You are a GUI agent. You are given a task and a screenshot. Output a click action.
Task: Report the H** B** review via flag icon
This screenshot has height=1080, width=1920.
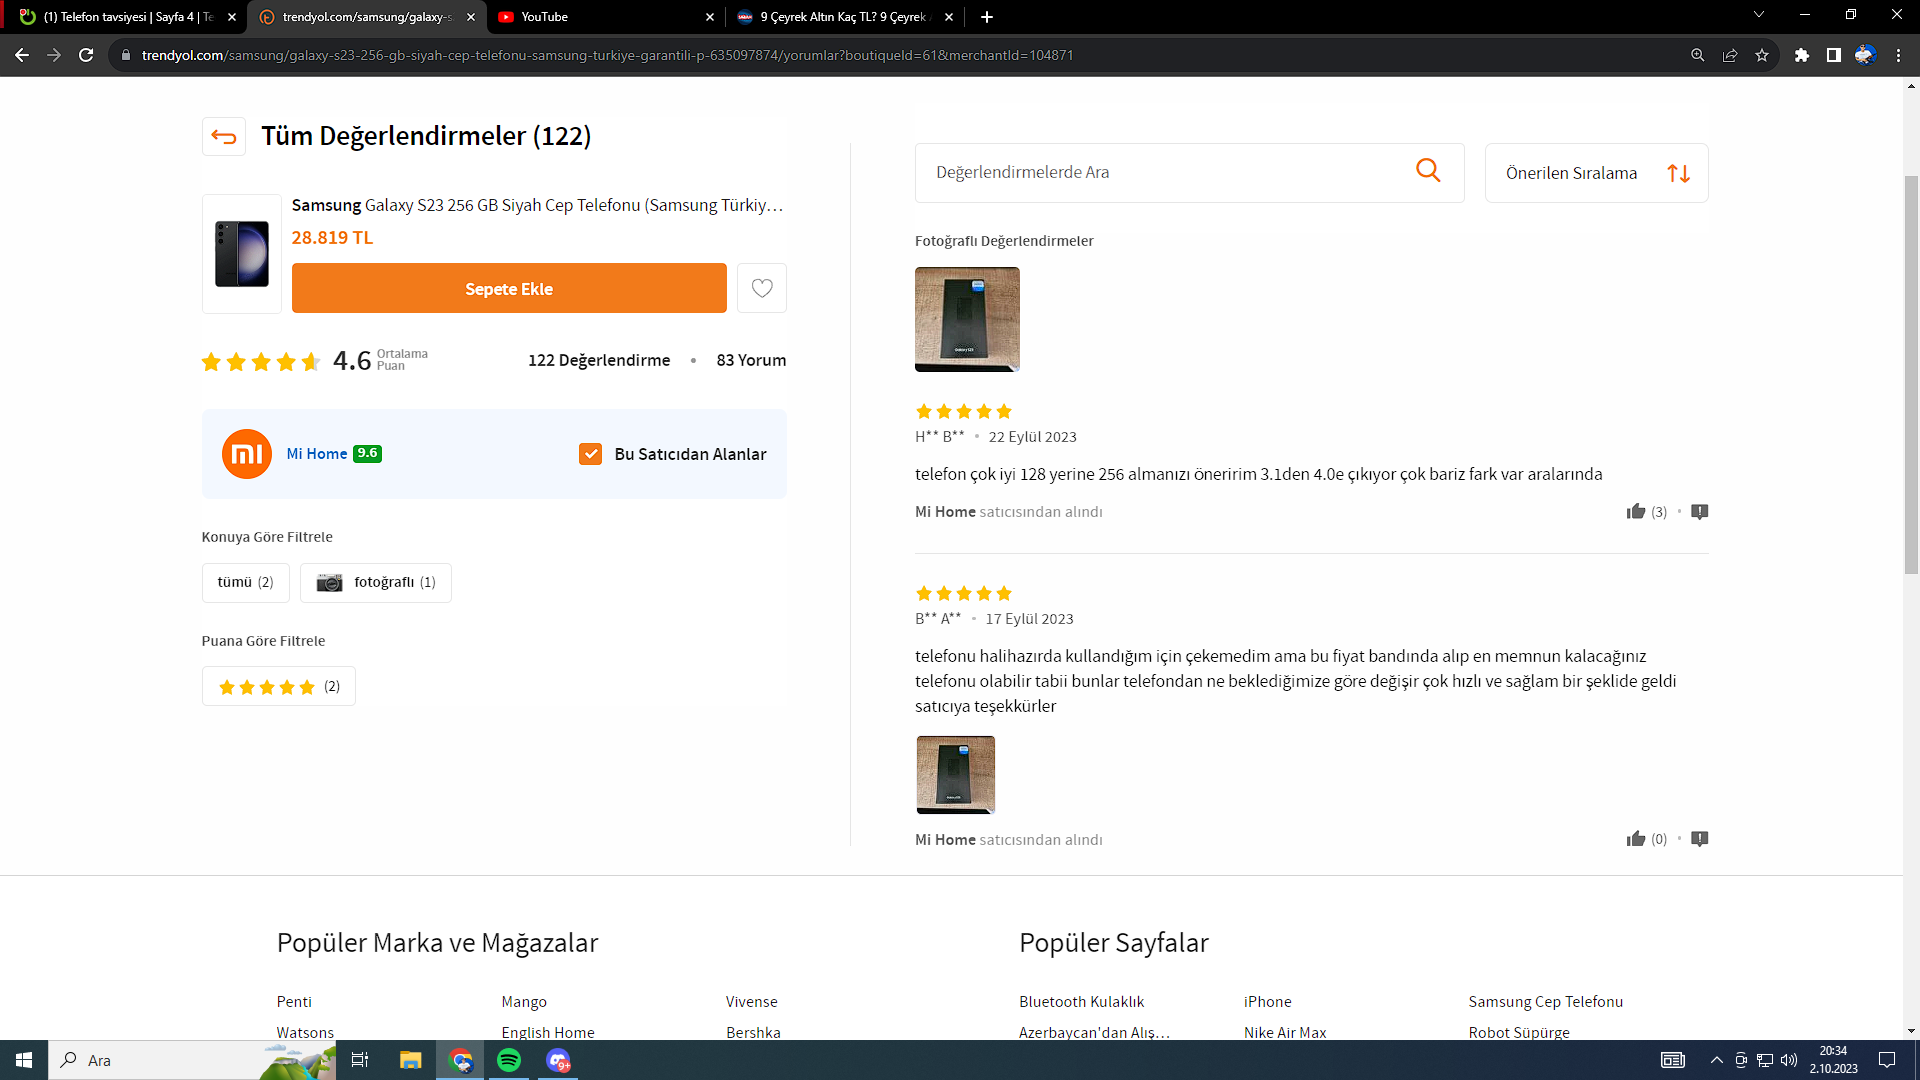tap(1699, 512)
